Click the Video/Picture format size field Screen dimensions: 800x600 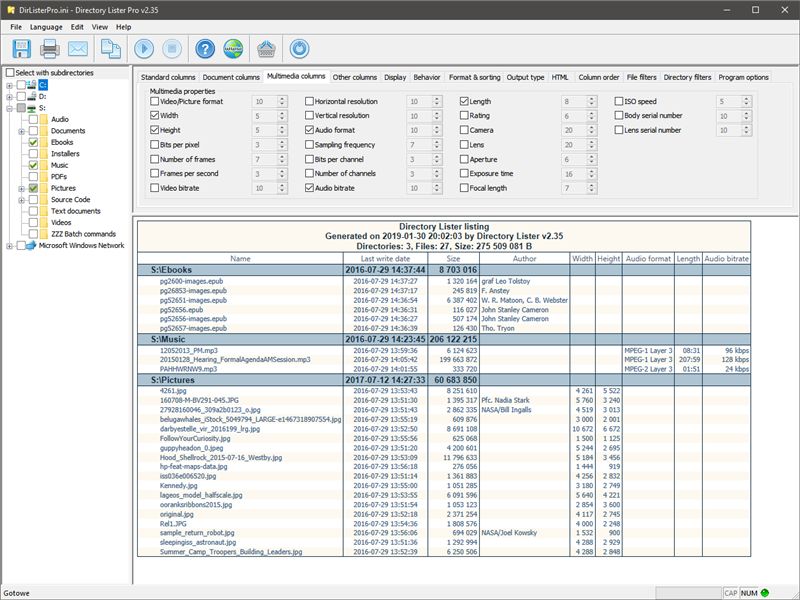click(x=265, y=102)
